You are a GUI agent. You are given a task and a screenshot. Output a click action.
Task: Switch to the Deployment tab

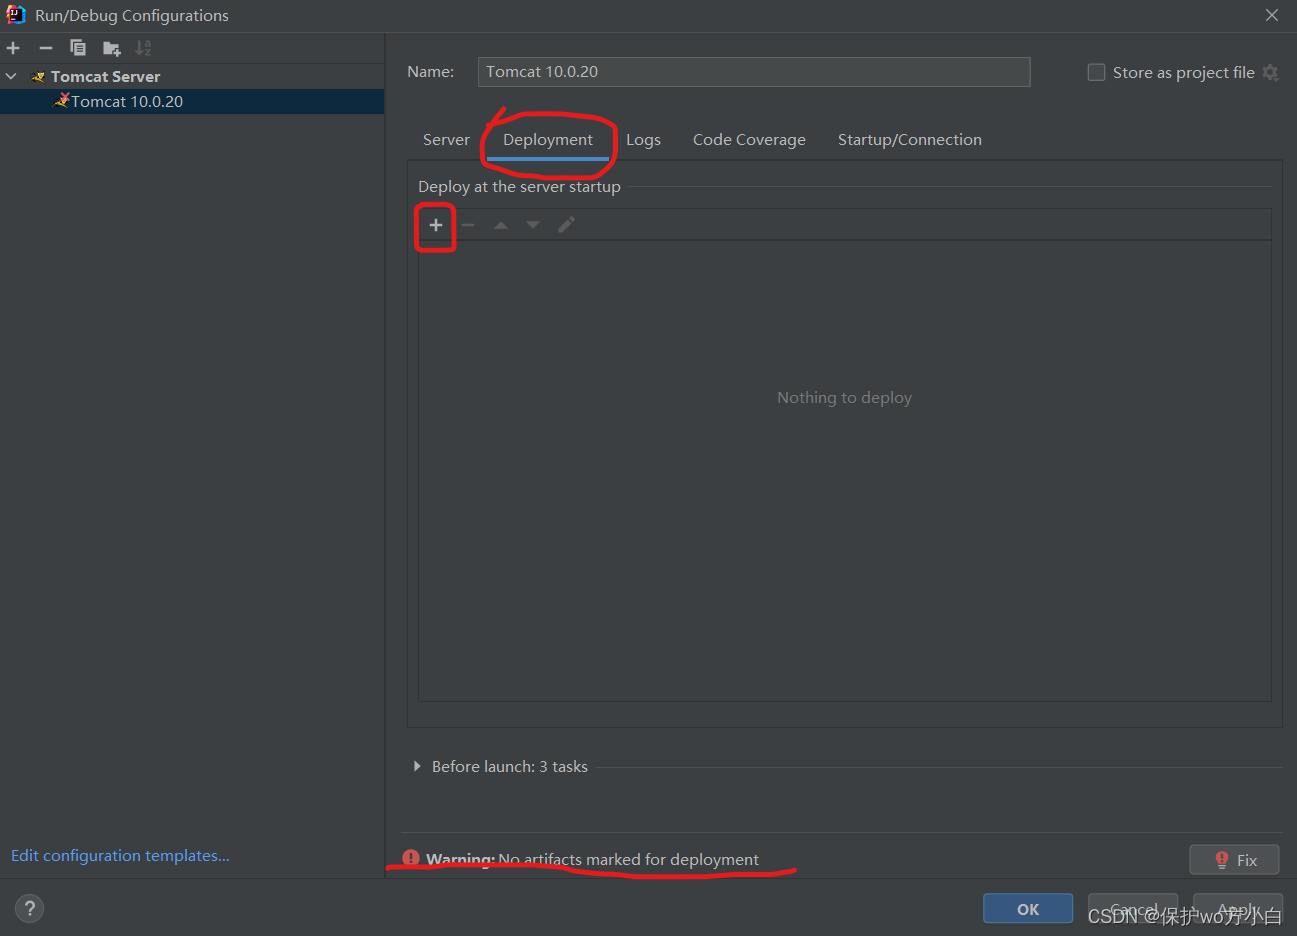click(548, 140)
